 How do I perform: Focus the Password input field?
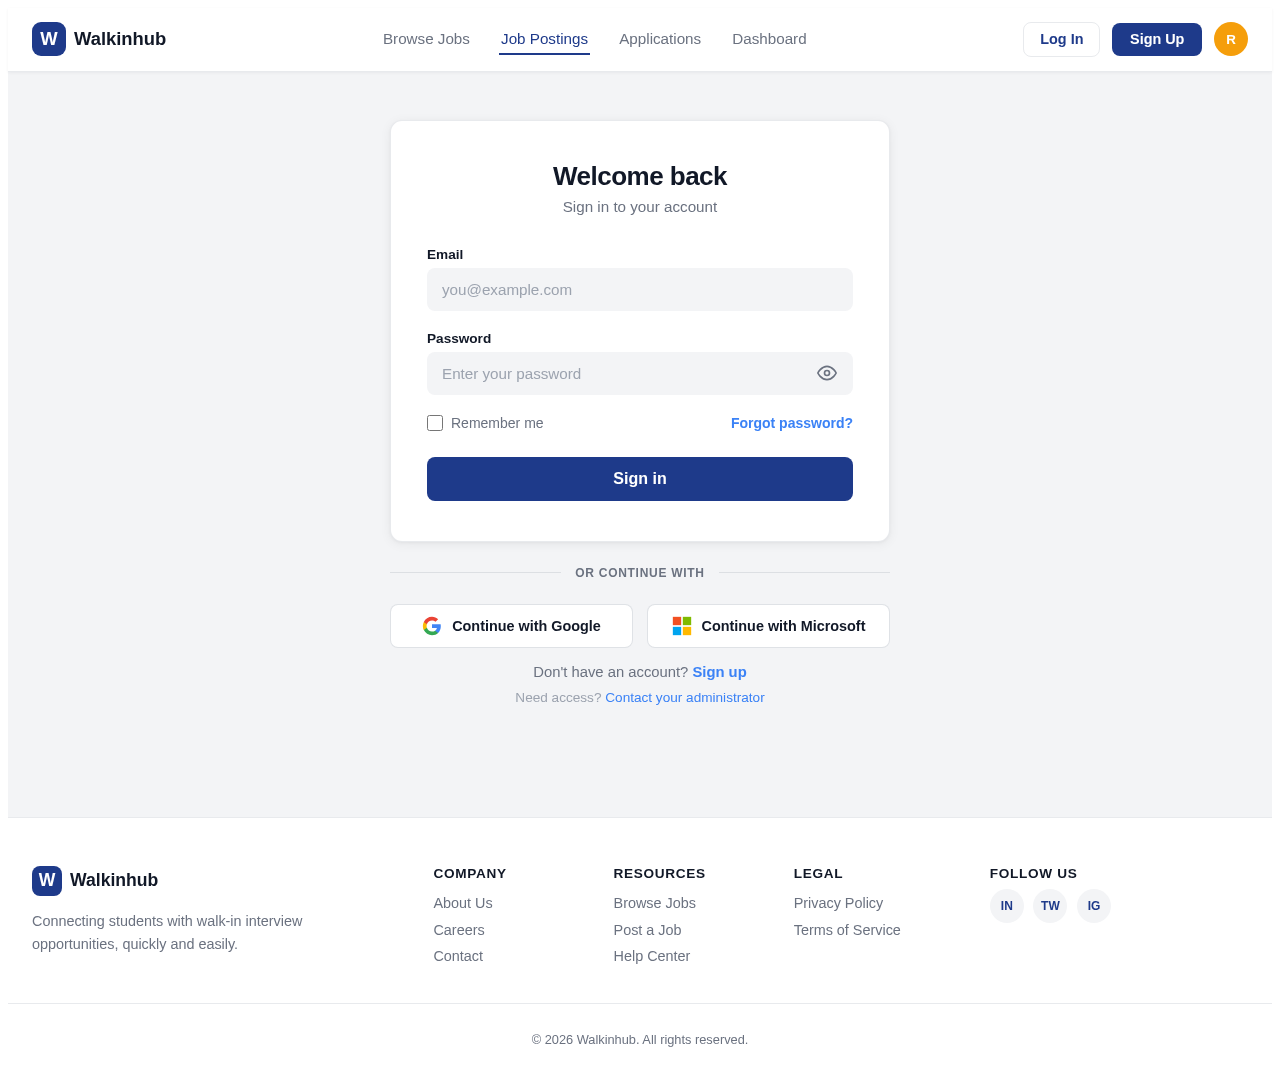(640, 374)
